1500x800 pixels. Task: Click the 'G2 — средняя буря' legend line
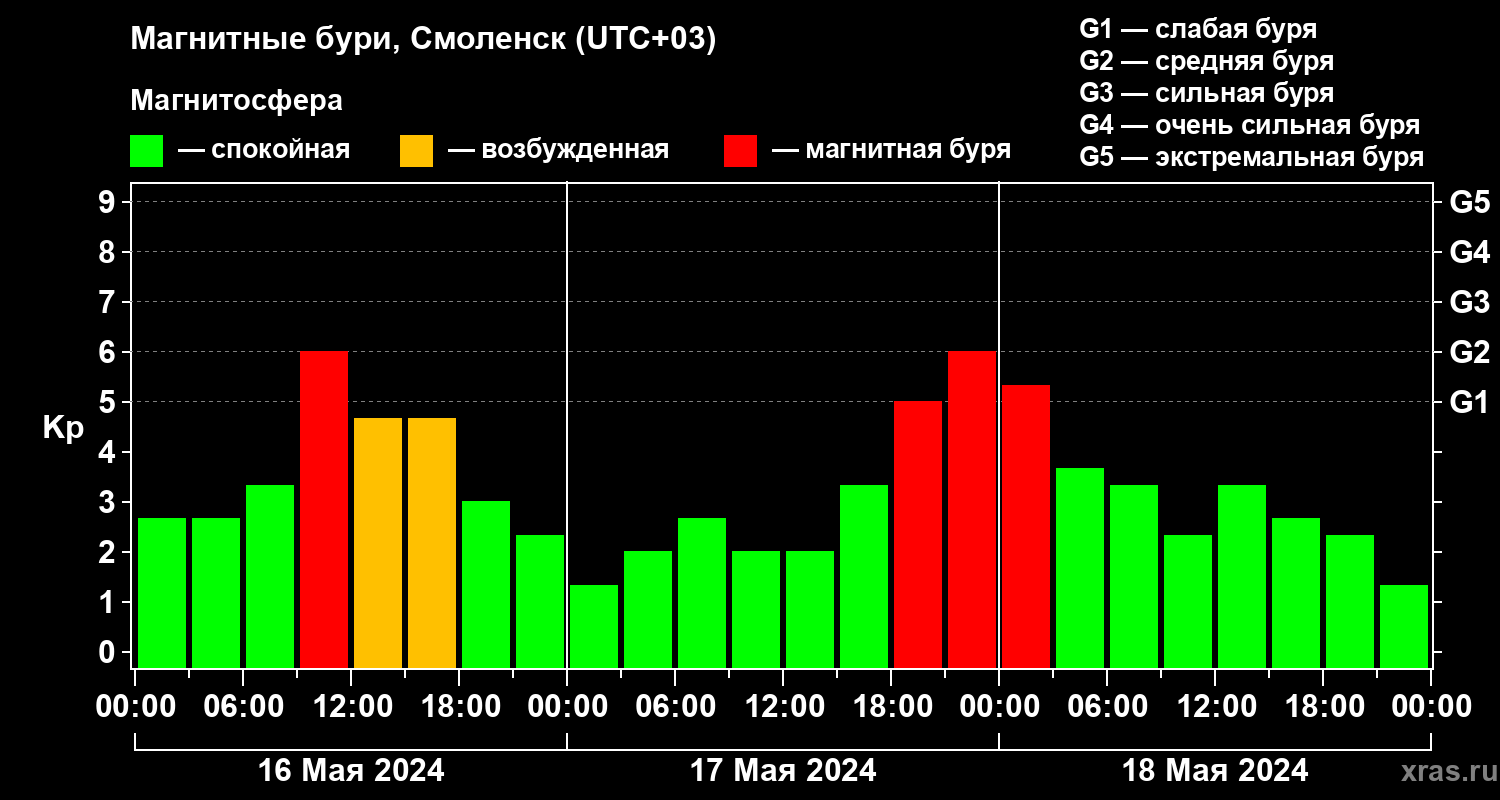click(x=1206, y=61)
